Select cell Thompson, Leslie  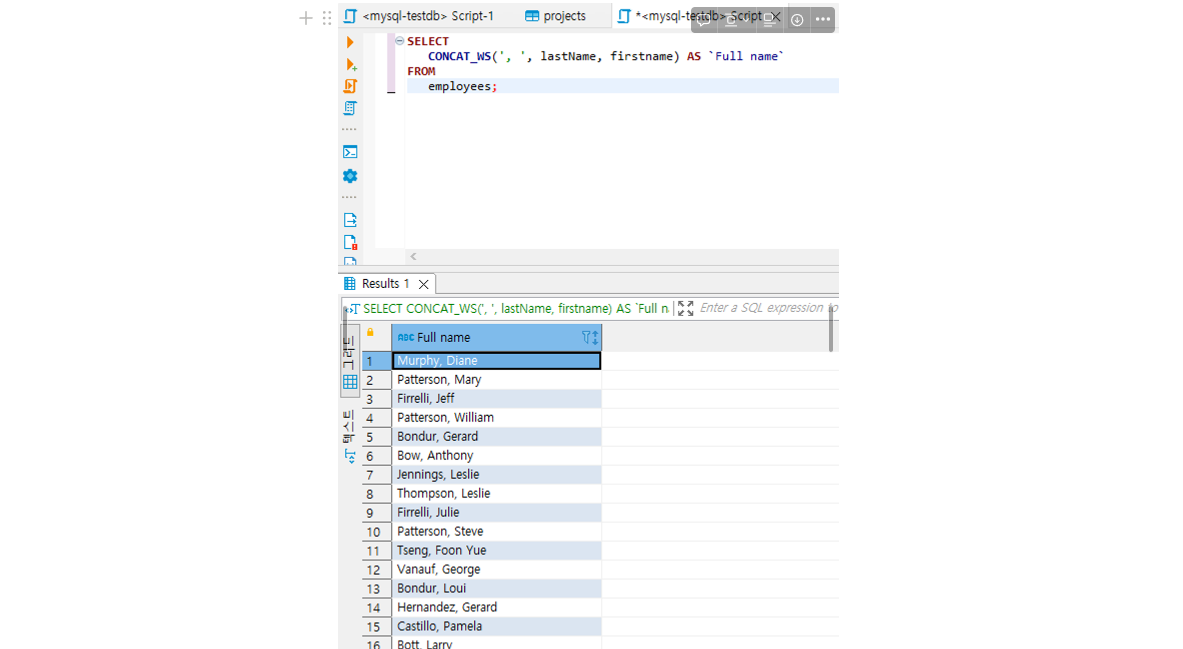coord(496,494)
